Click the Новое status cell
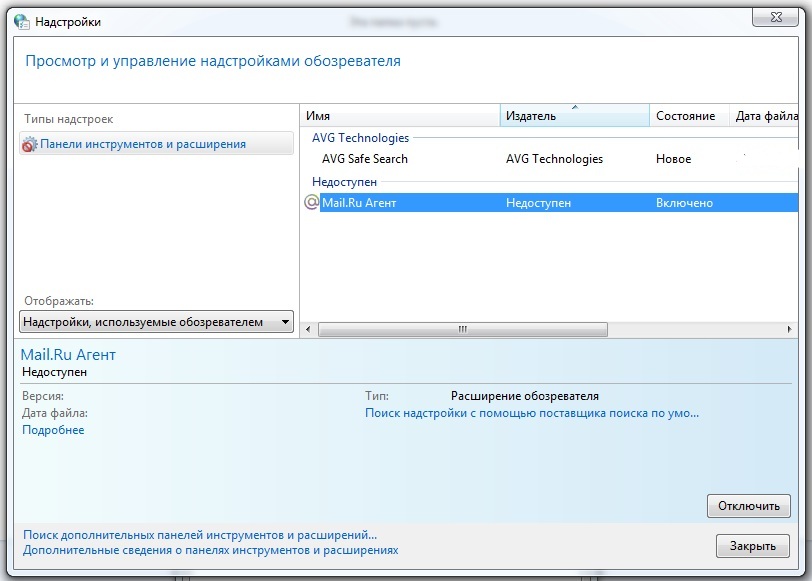Image resolution: width=812 pixels, height=581 pixels. pyautogui.click(x=673, y=159)
